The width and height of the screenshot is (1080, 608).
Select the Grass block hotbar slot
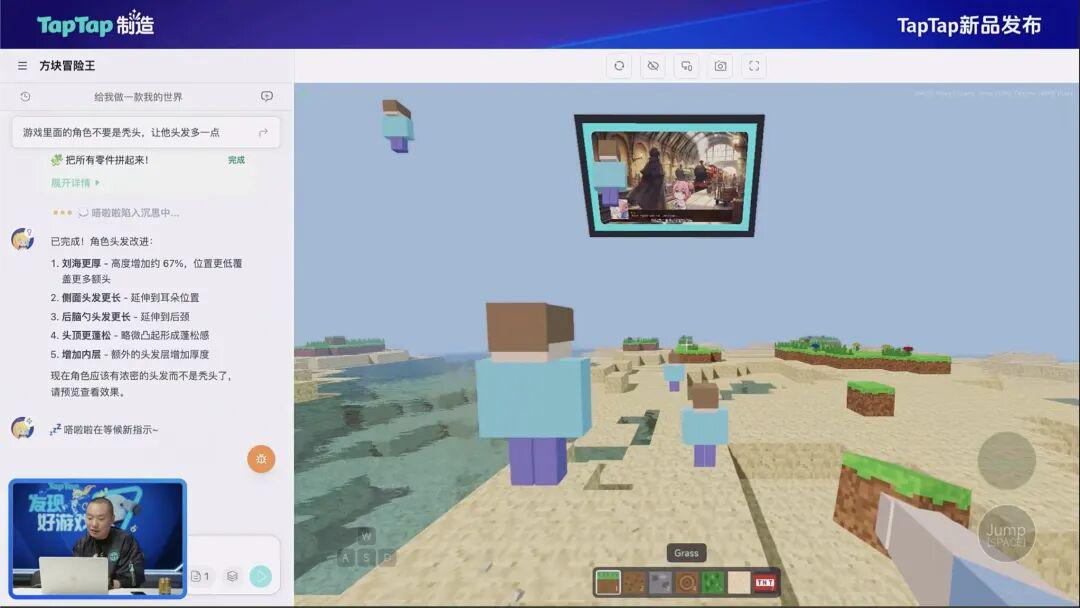click(x=608, y=583)
